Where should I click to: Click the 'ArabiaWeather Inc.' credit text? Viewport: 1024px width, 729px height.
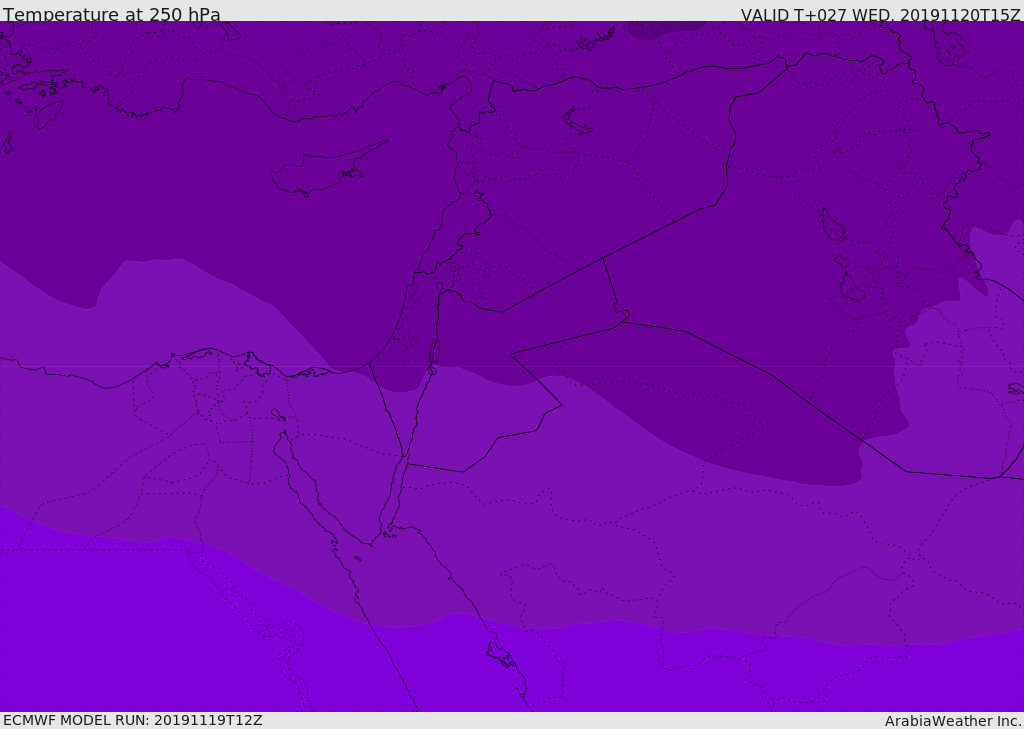point(953,721)
